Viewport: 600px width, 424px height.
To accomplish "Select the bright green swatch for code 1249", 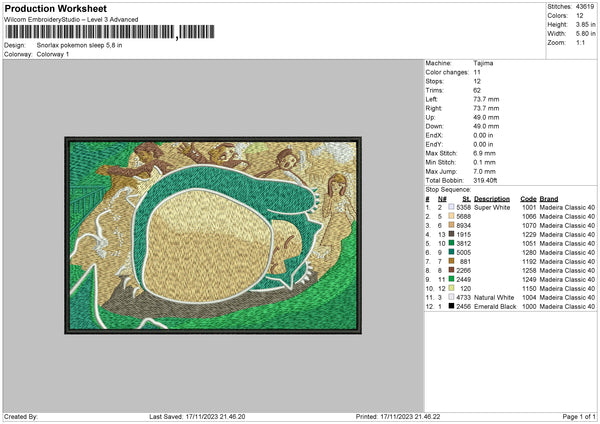I will click(x=451, y=279).
